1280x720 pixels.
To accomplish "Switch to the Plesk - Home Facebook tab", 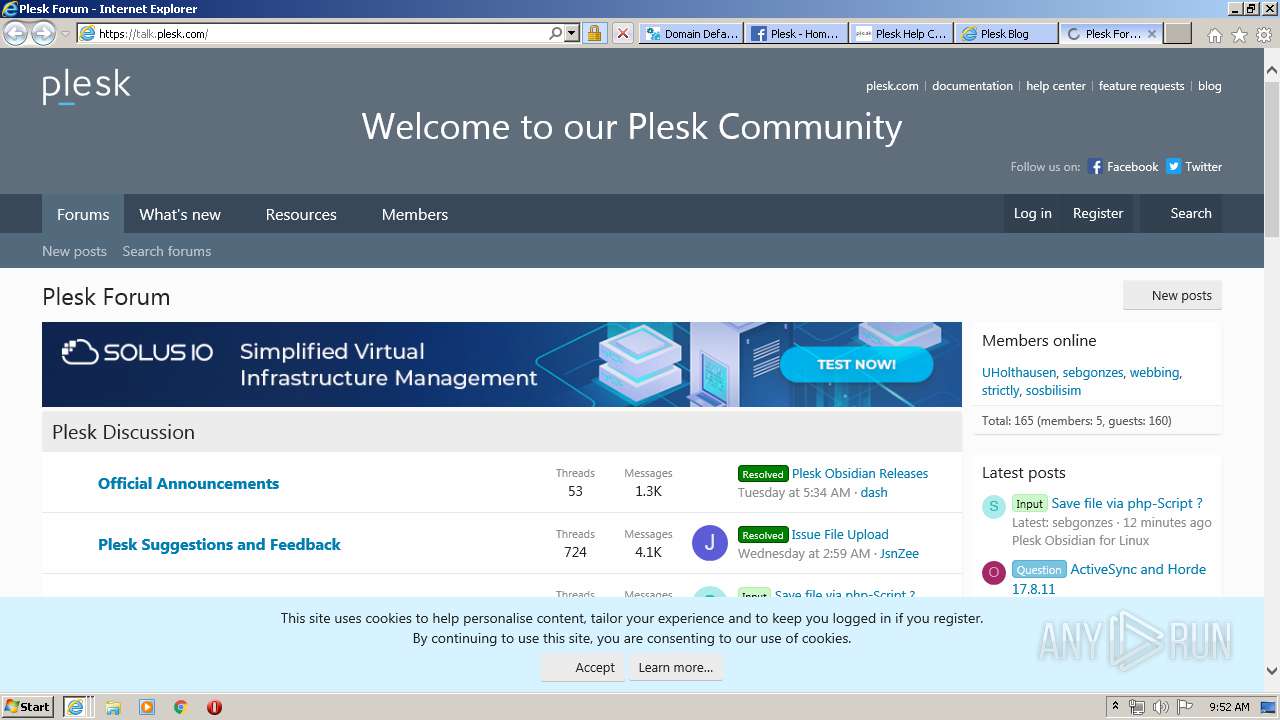I will (796, 33).
